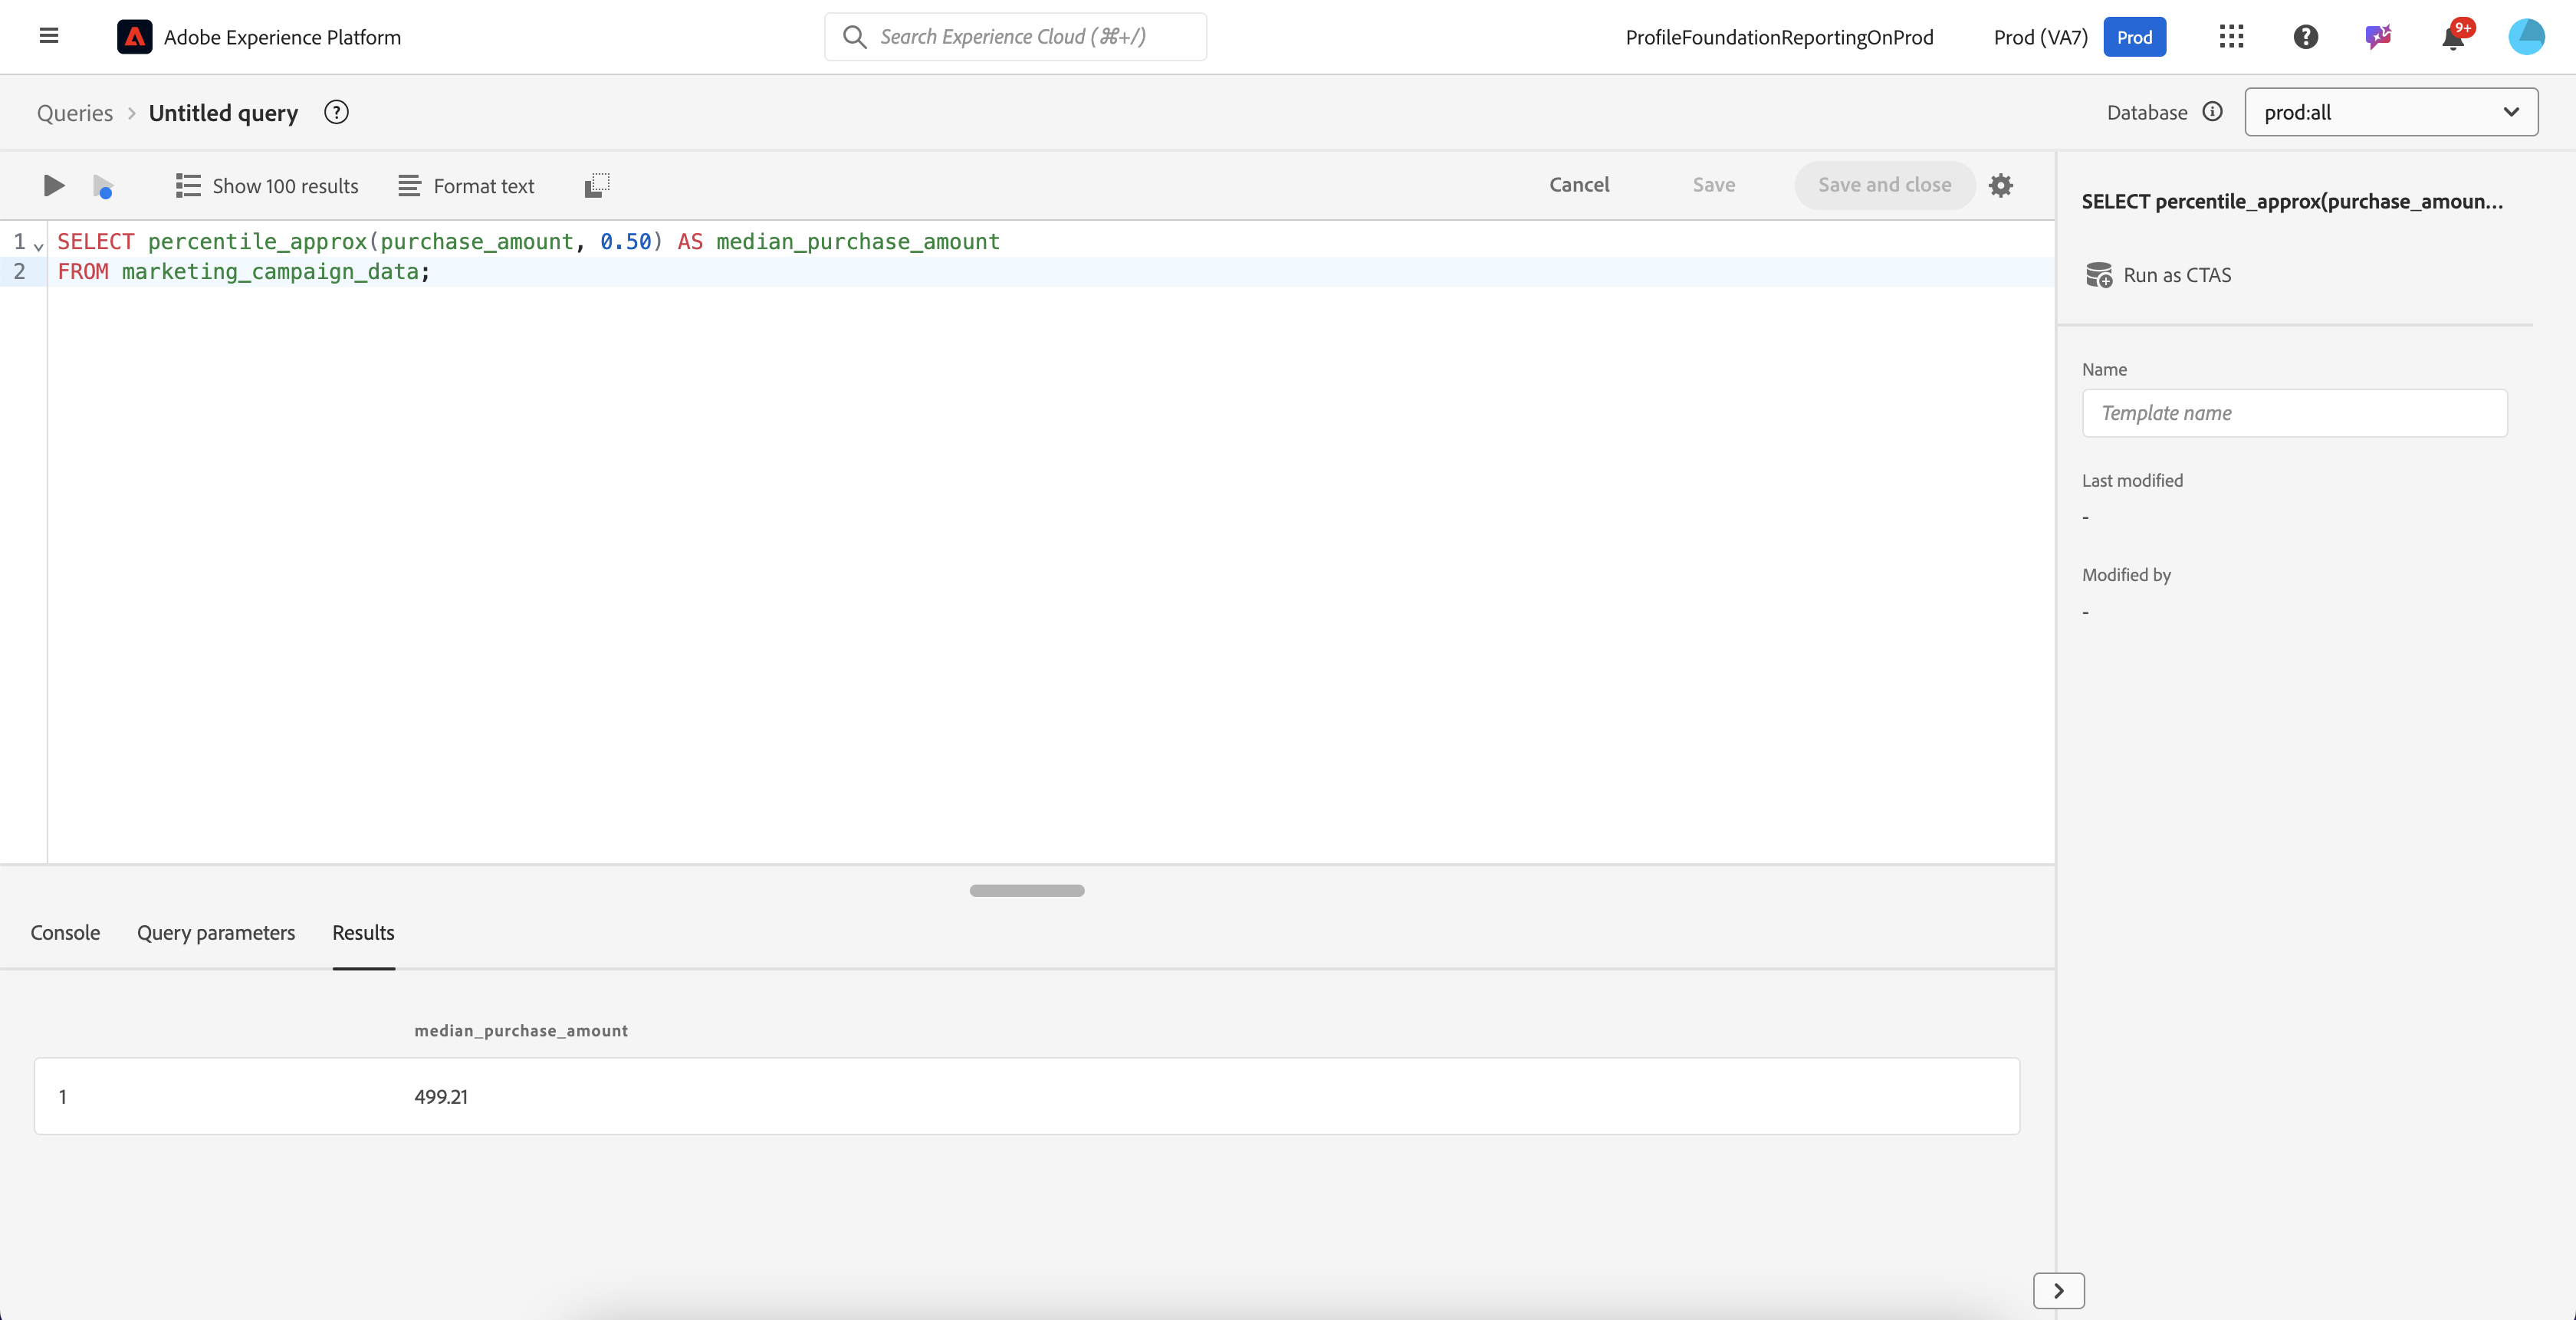Click the Cancel button
The image size is (2576, 1320).
pos(1579,185)
